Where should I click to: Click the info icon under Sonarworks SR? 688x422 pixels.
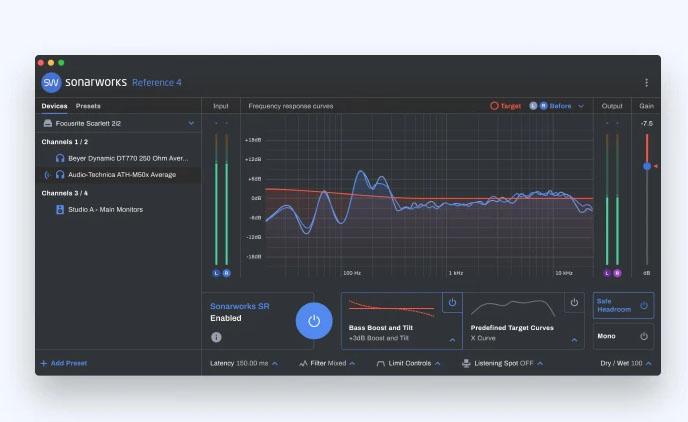coord(216,337)
